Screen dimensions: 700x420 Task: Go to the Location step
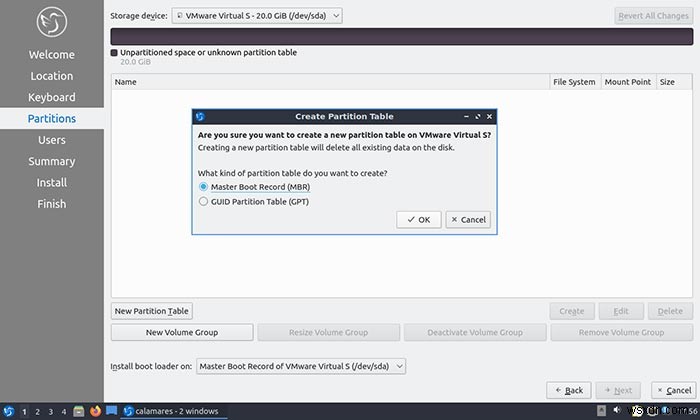[x=52, y=76]
